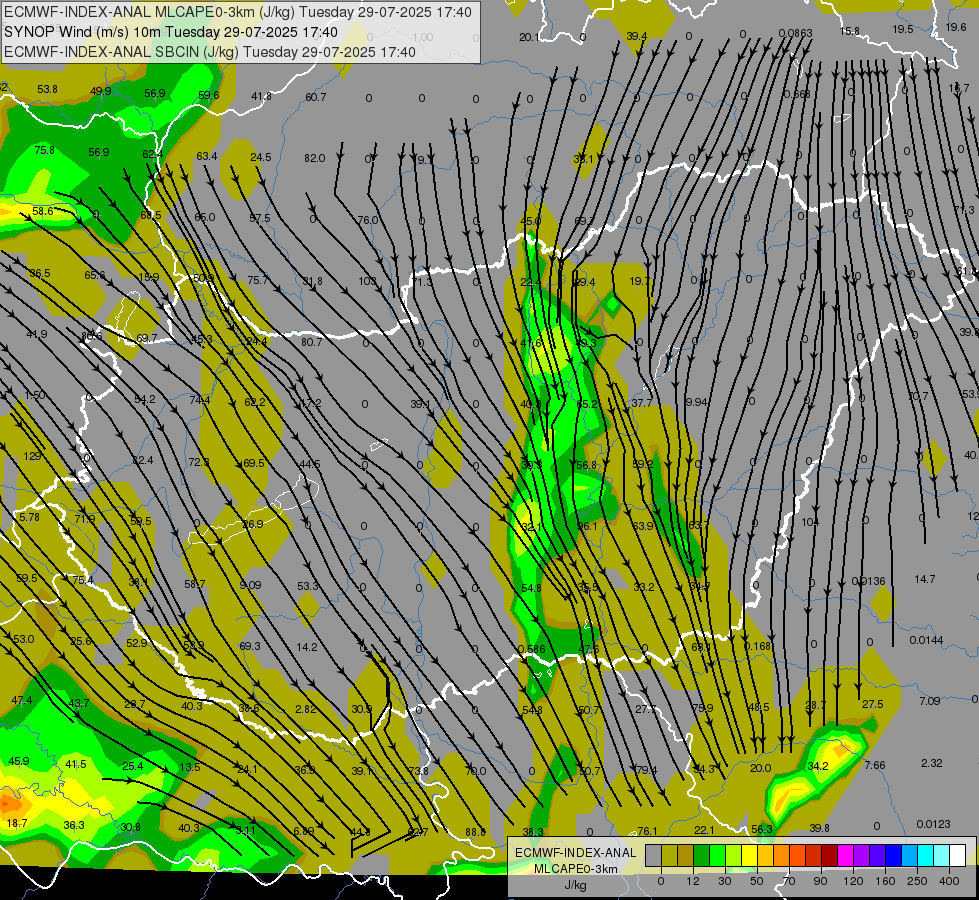The width and height of the screenshot is (979, 900).
Task: Click the map value 45.9
Action: point(19,761)
